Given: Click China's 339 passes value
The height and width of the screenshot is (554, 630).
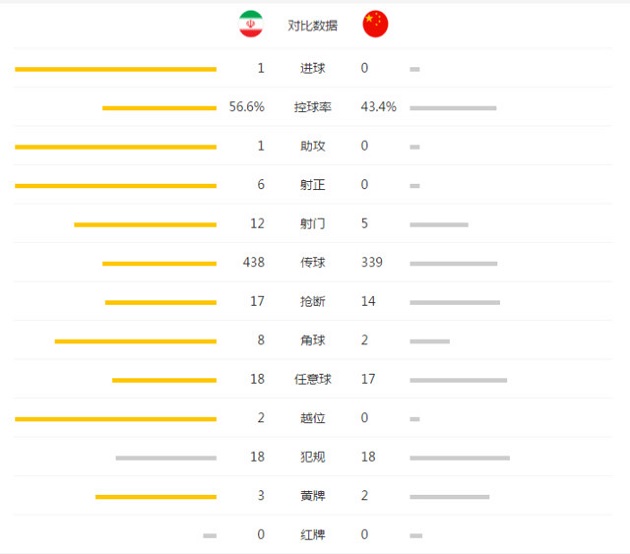Looking at the screenshot, I should (x=372, y=262).
